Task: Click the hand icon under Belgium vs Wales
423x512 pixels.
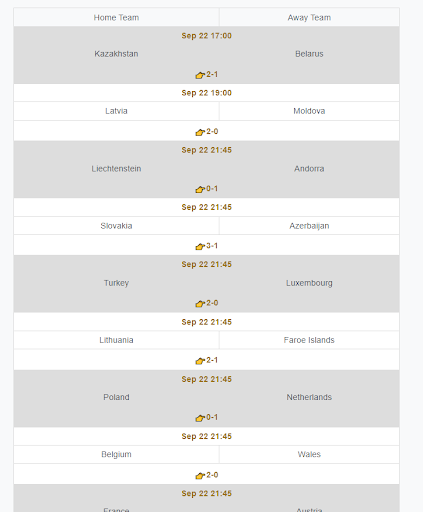Action: click(x=200, y=476)
